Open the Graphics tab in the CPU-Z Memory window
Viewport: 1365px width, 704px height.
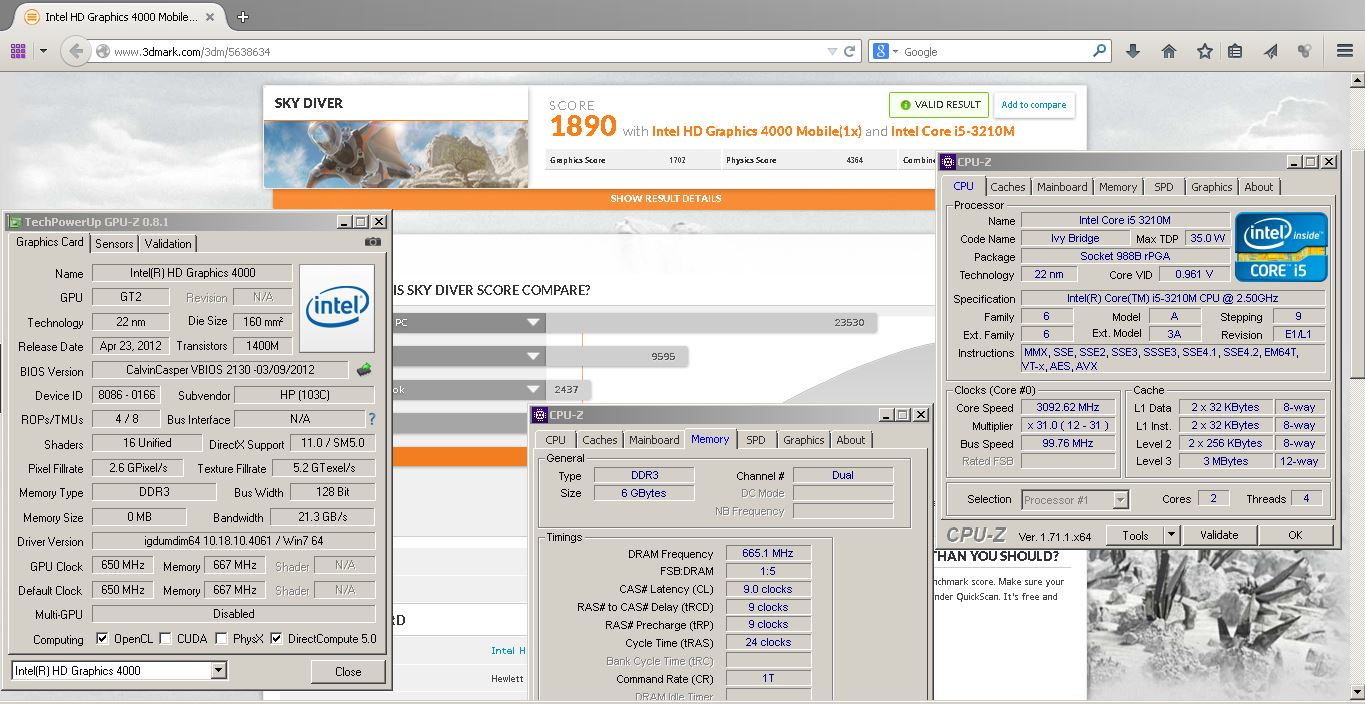click(804, 440)
